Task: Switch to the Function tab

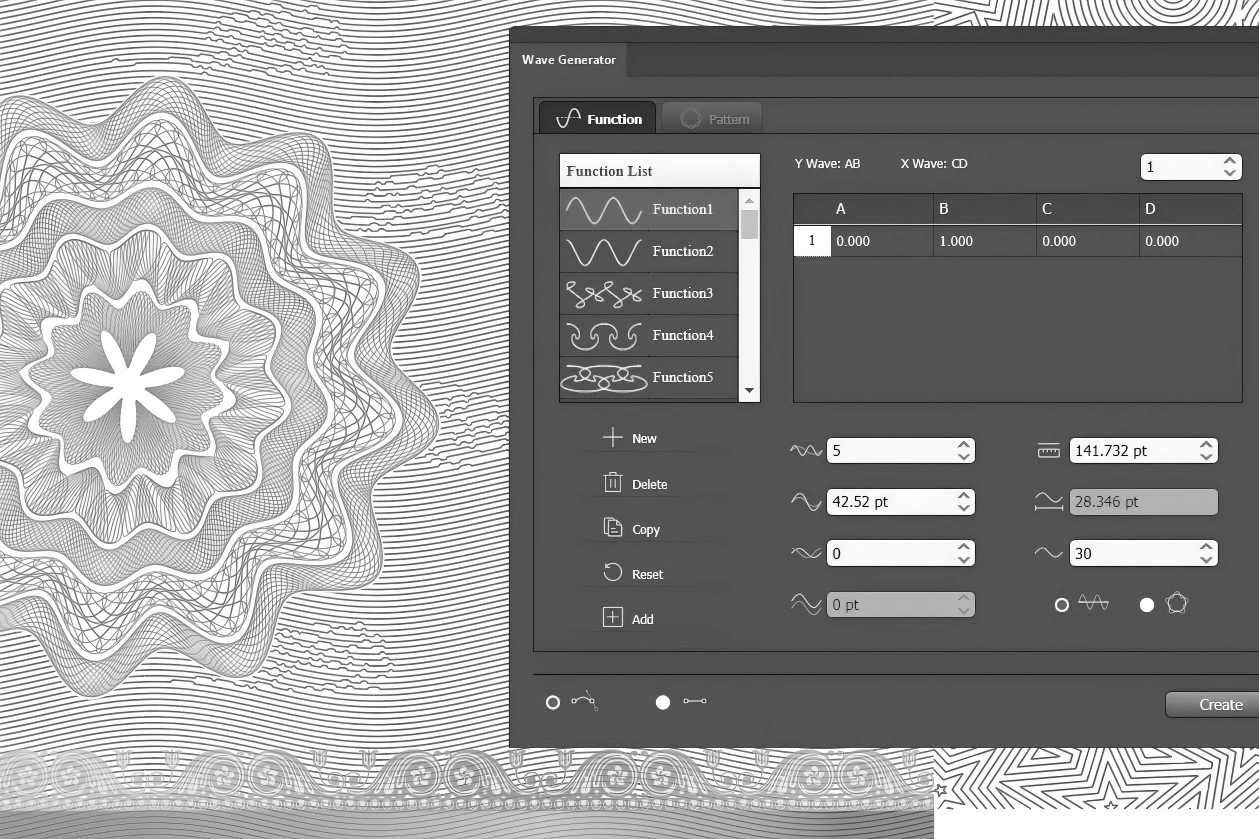Action: (598, 118)
